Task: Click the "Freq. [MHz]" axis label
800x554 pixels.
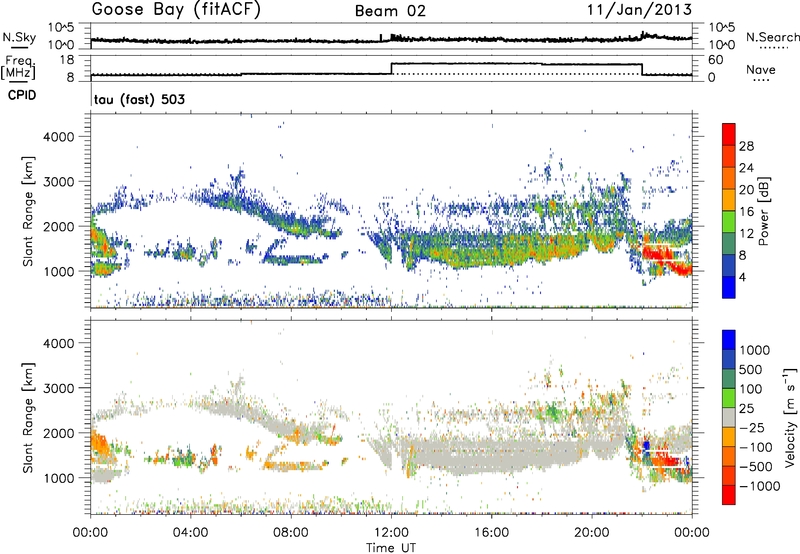Action: (x=19, y=67)
